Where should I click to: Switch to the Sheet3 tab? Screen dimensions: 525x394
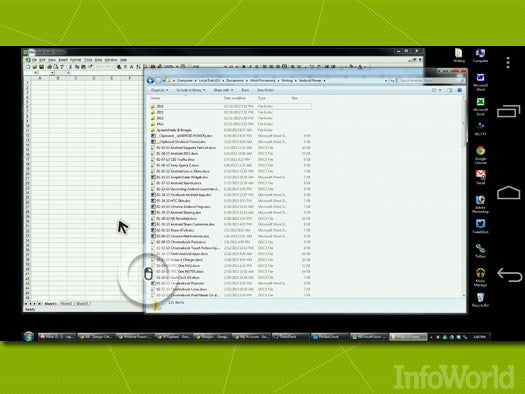pos(82,304)
